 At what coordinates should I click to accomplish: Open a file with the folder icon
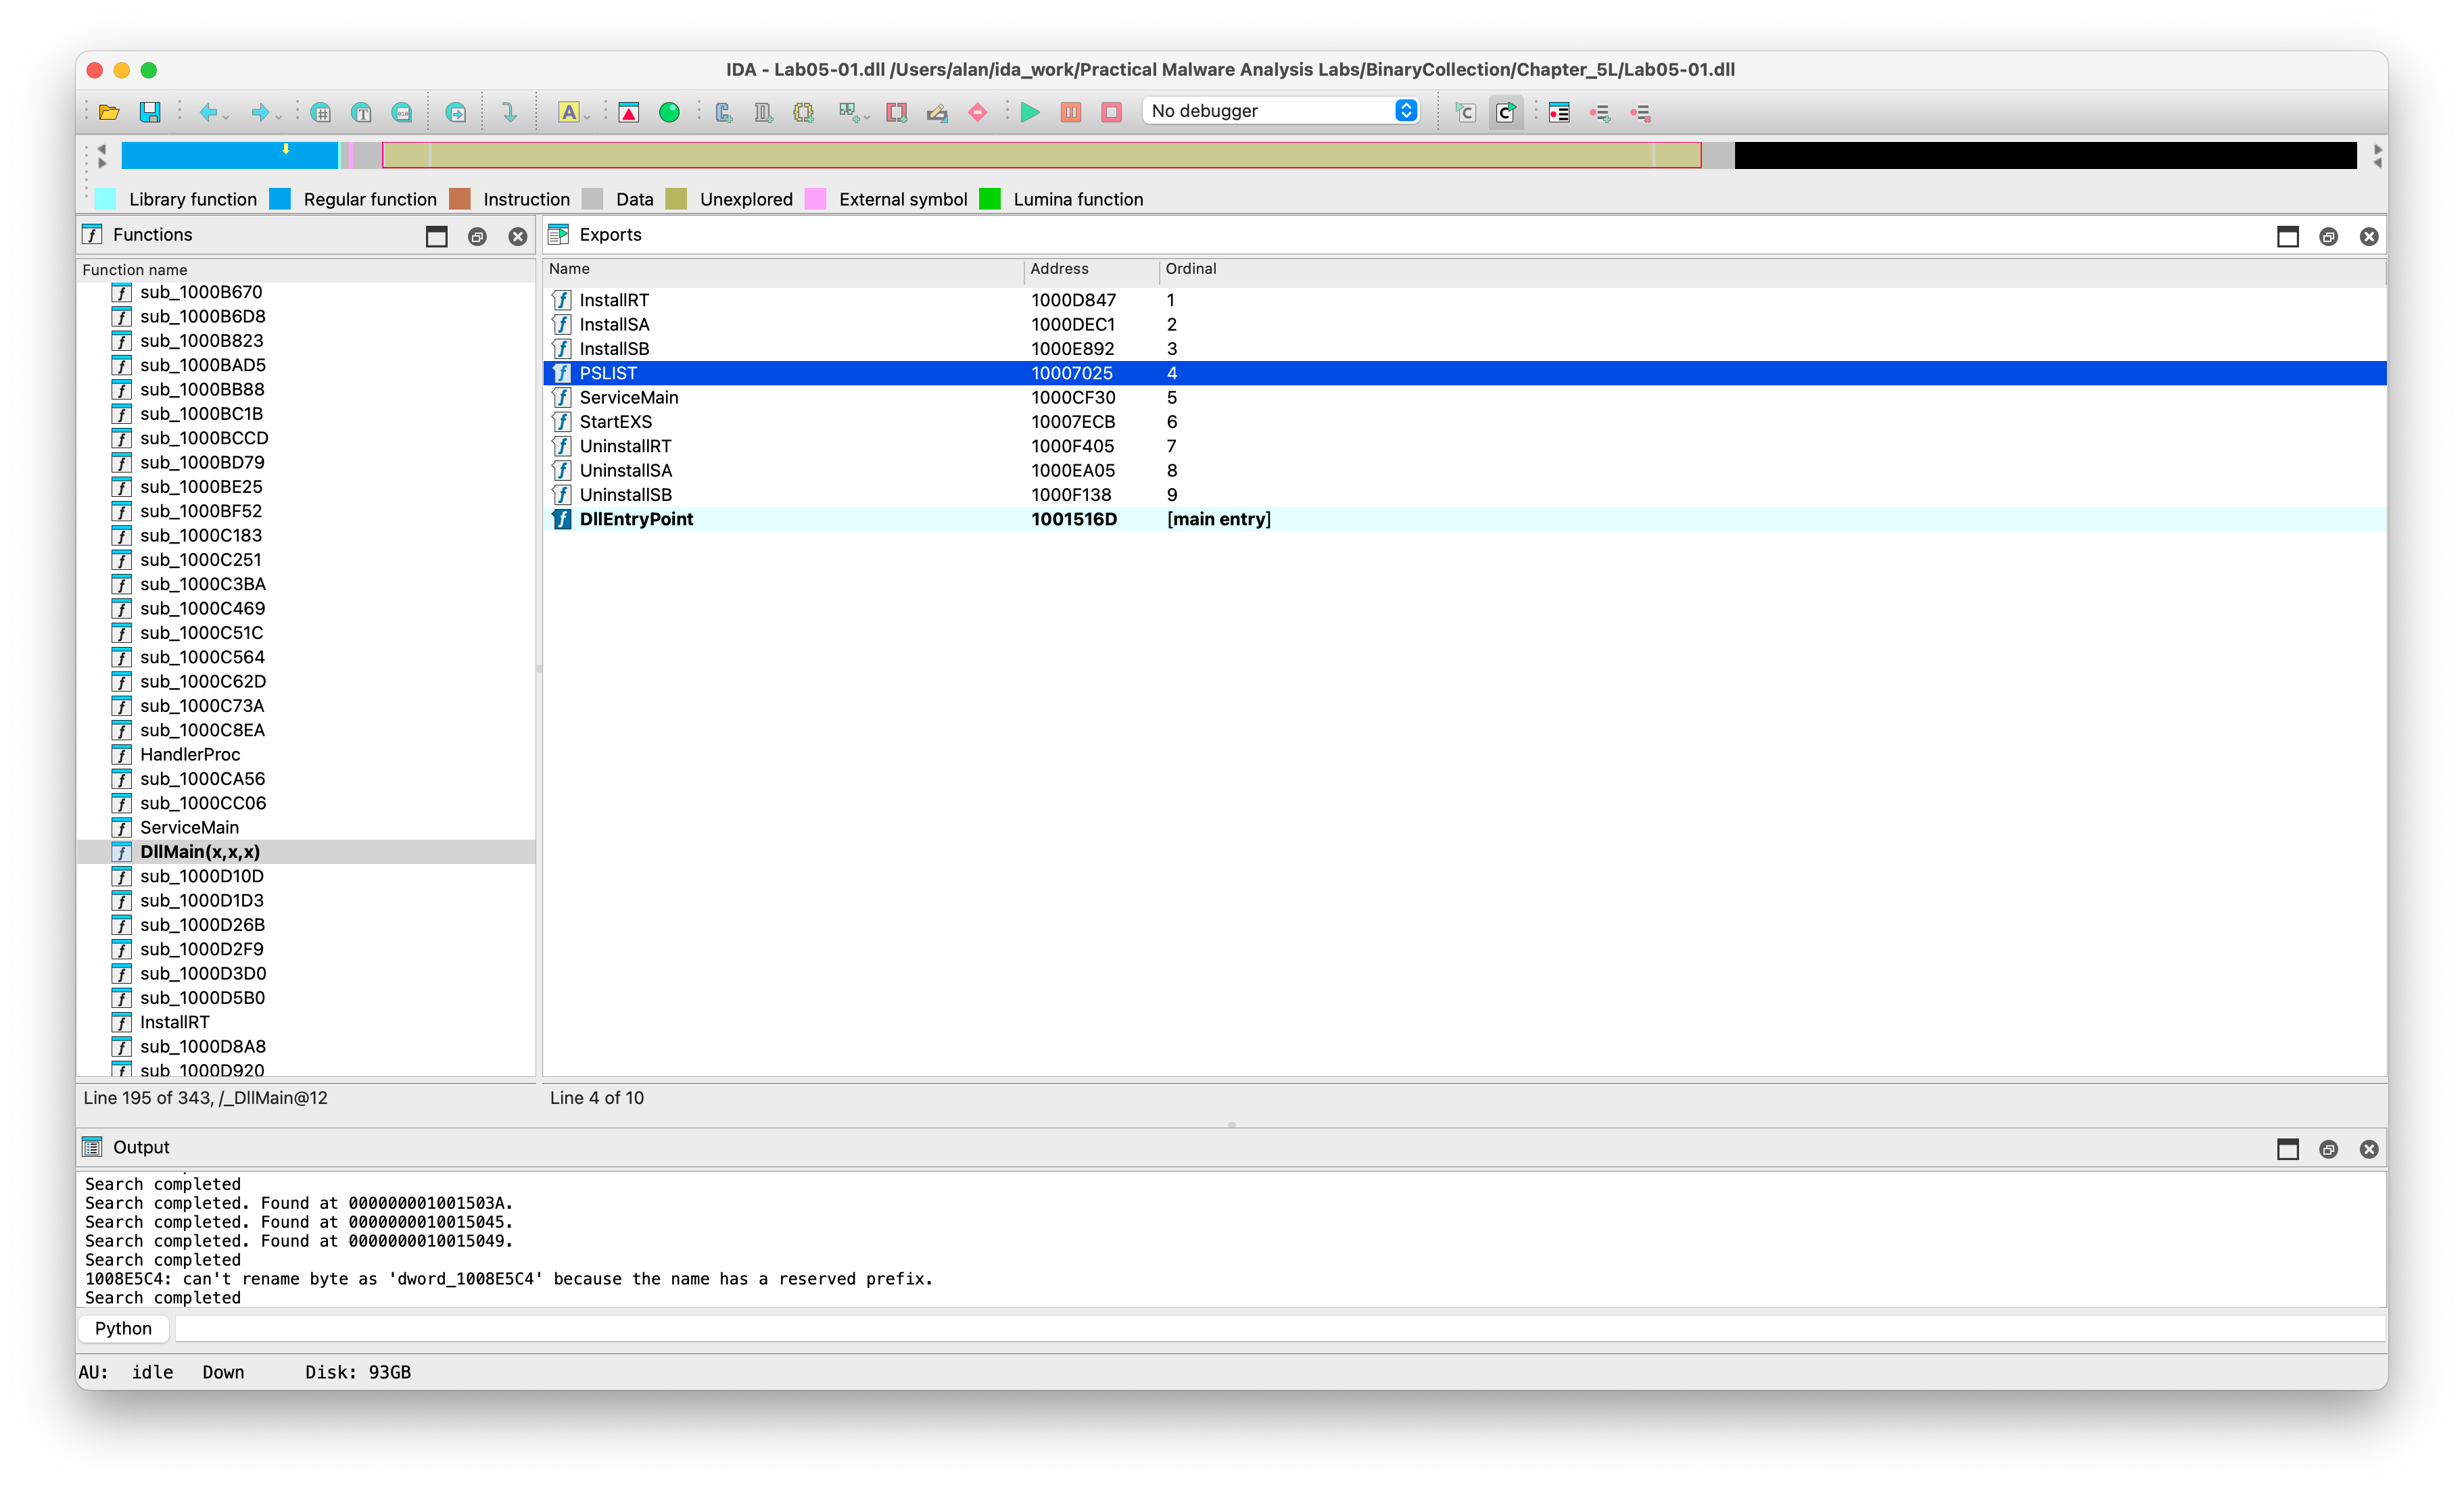(109, 112)
